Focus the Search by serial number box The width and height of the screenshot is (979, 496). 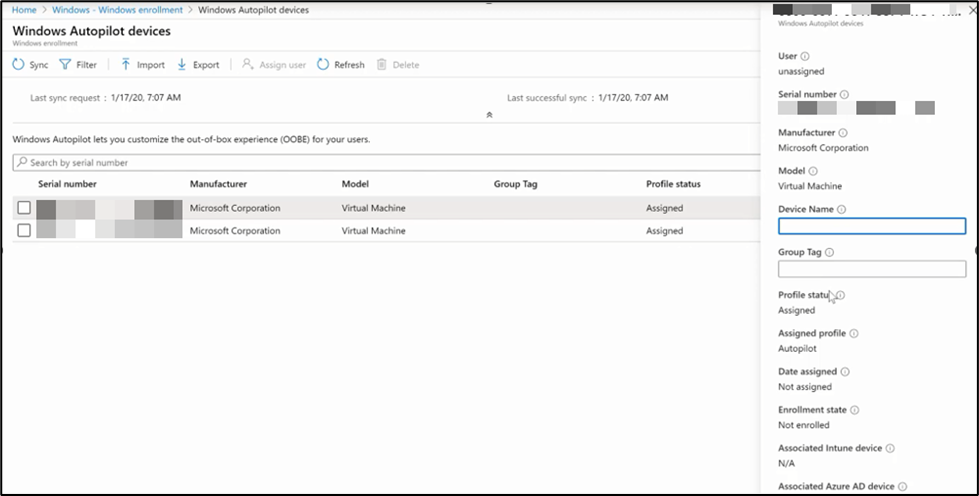click(386, 162)
